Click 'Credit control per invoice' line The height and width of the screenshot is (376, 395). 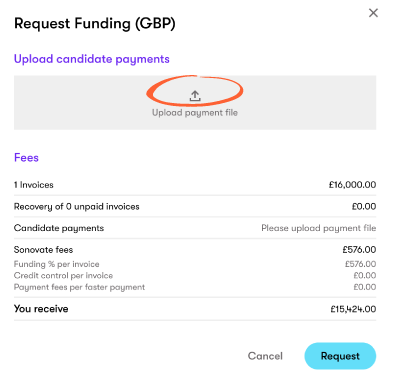pyautogui.click(x=63, y=276)
